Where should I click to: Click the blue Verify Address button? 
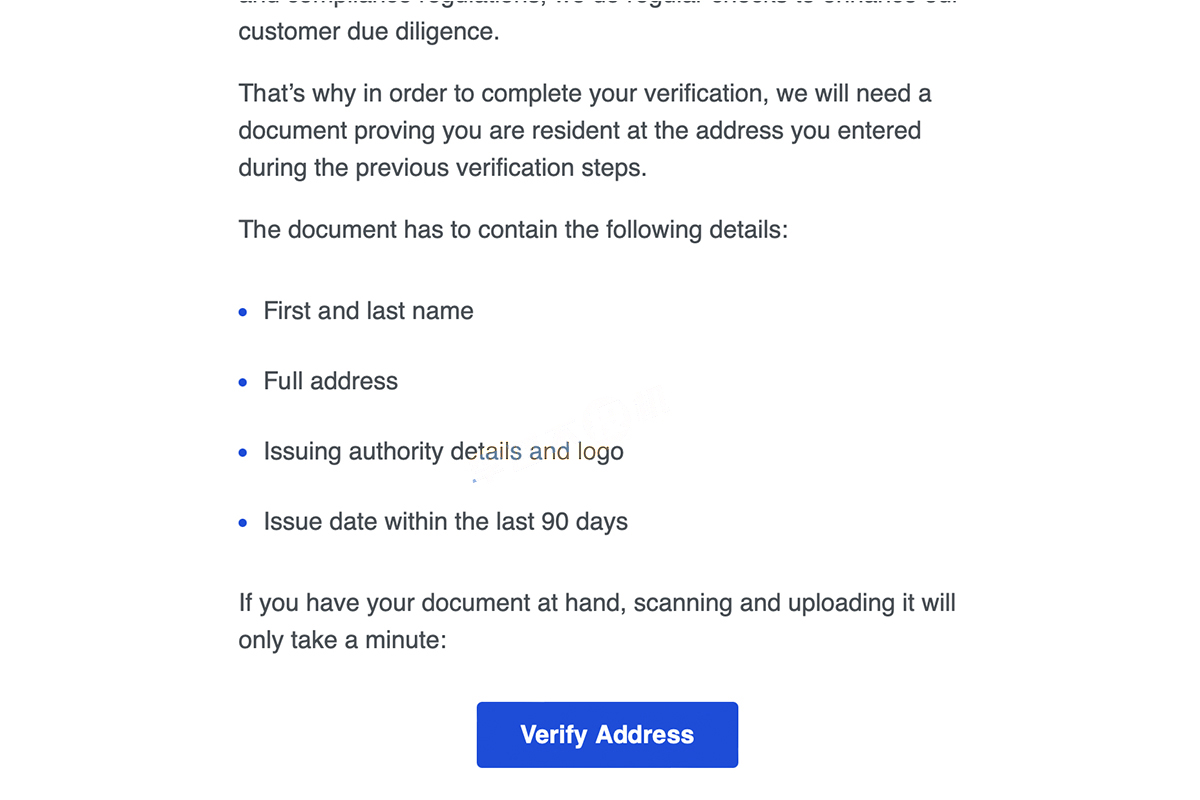click(607, 735)
